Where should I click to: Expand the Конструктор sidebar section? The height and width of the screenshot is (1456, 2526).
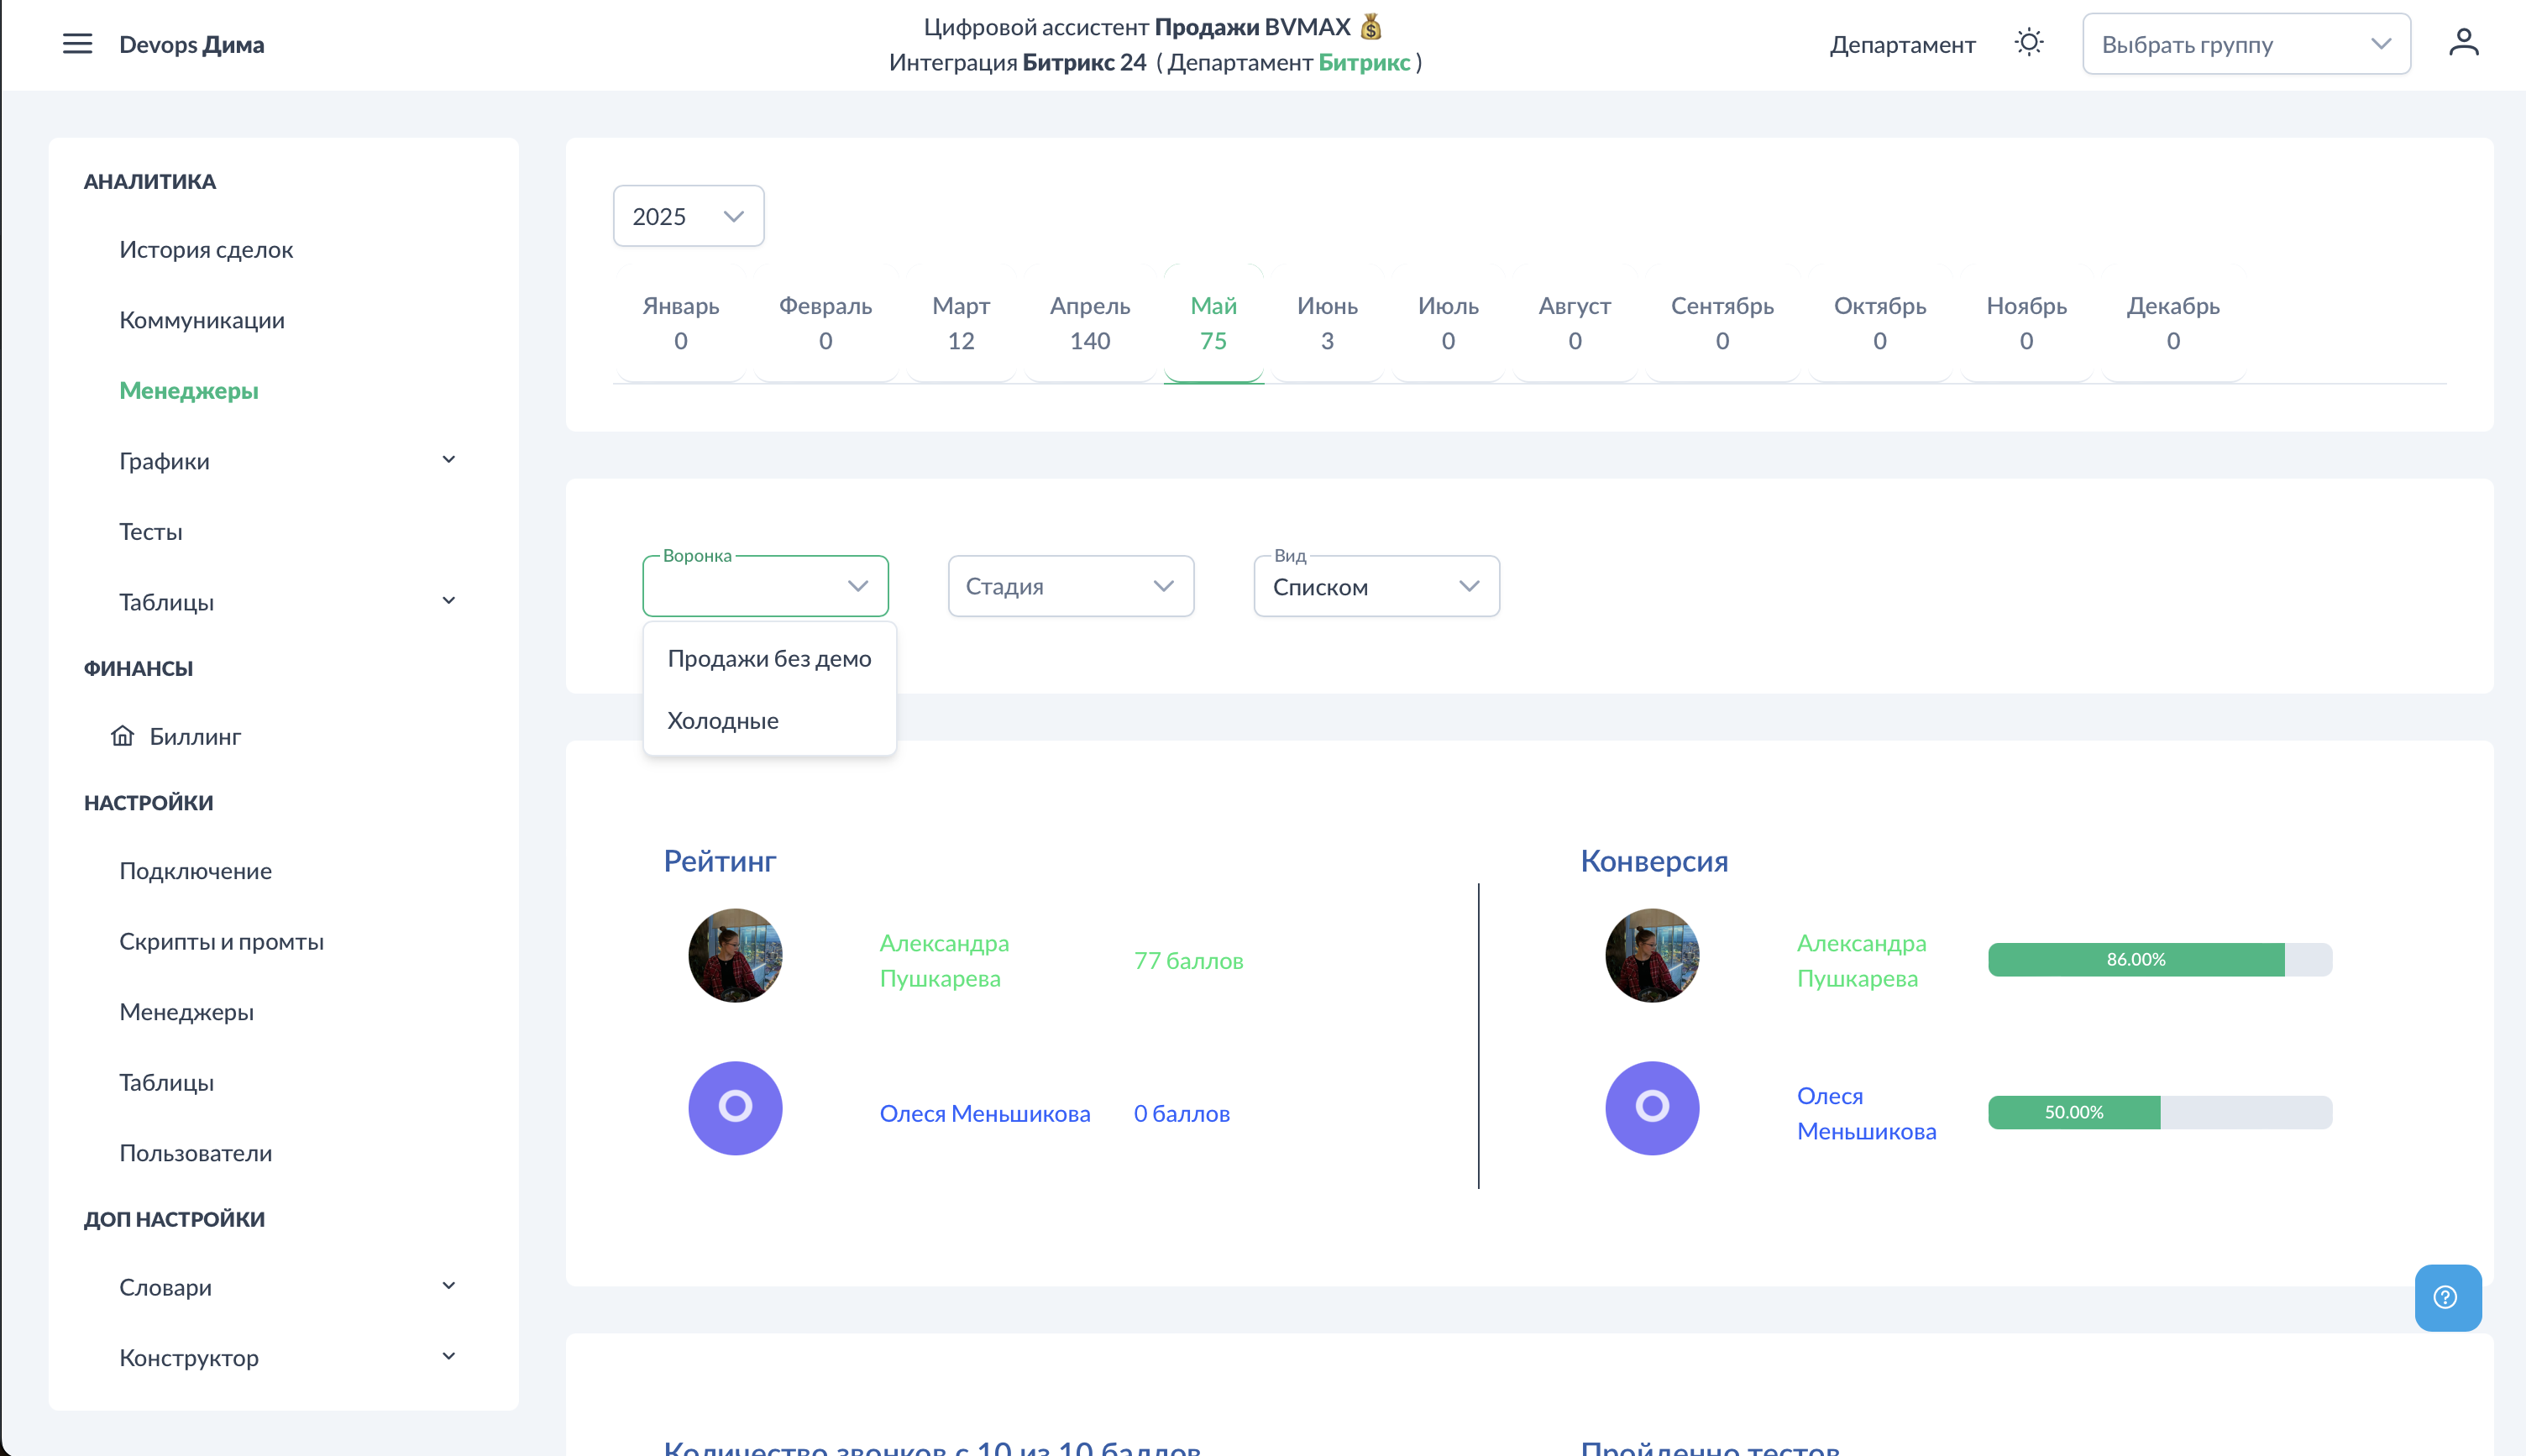coord(448,1357)
